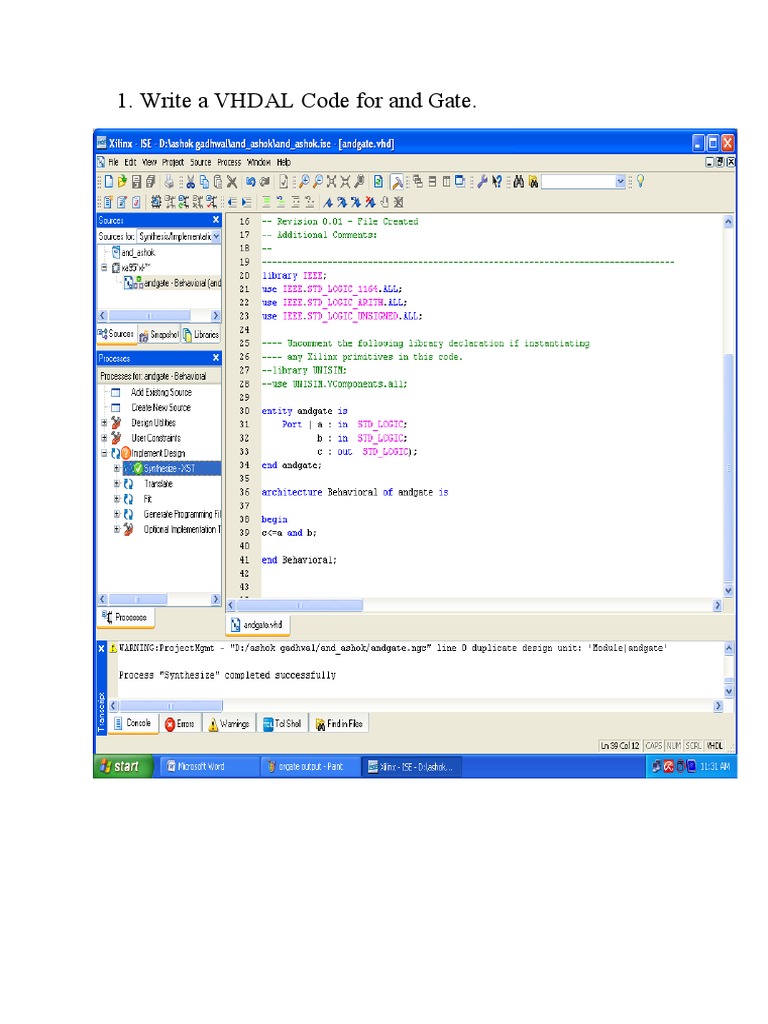
Task: Switch to Microsoft Word in taskbar
Action: [208, 767]
